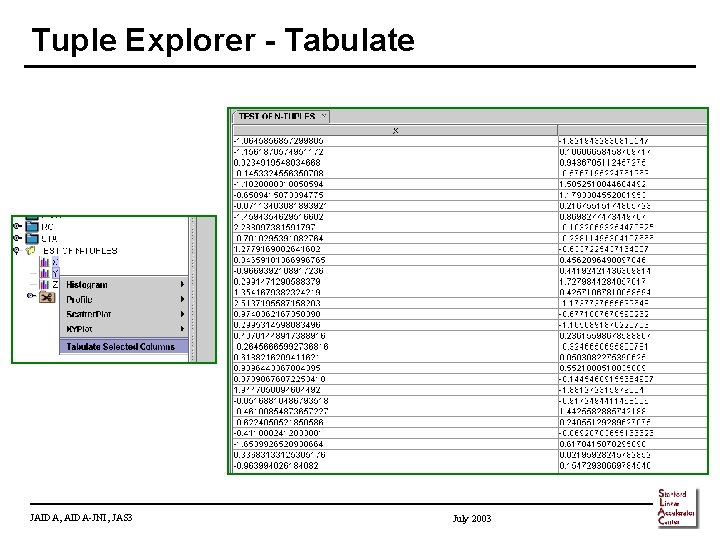Viewport: 720px width, 540px height.
Task: Click the TEST OF N-TUPLES tuple icon
Action: 31,251
